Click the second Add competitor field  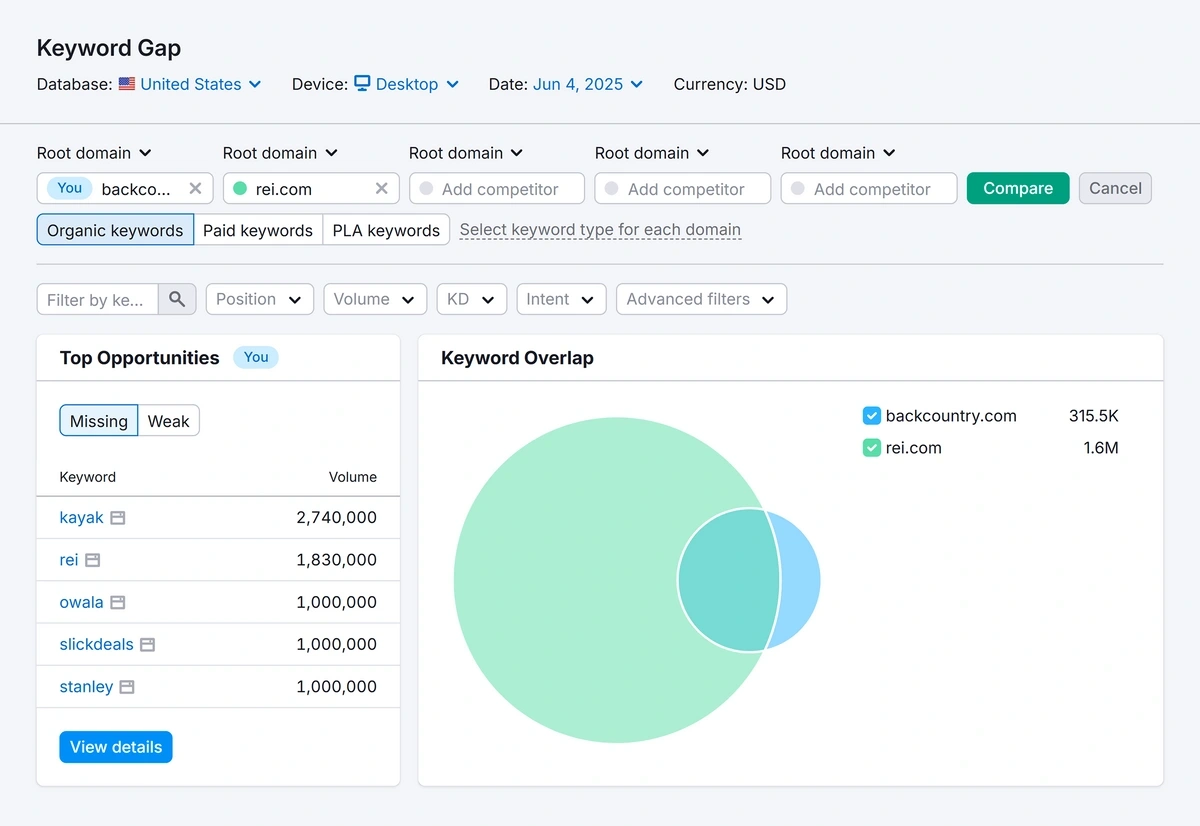[x=683, y=188]
